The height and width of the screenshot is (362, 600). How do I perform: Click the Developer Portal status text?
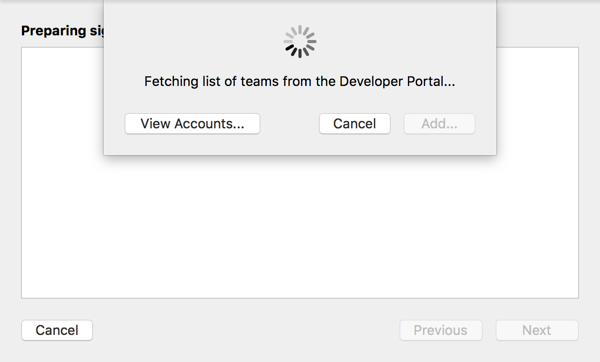point(300,82)
